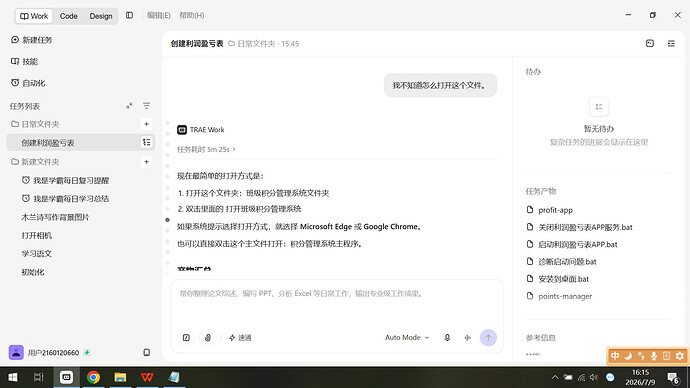
Task: Click the sparkle optimize prompt icon
Action: [x=467, y=337]
